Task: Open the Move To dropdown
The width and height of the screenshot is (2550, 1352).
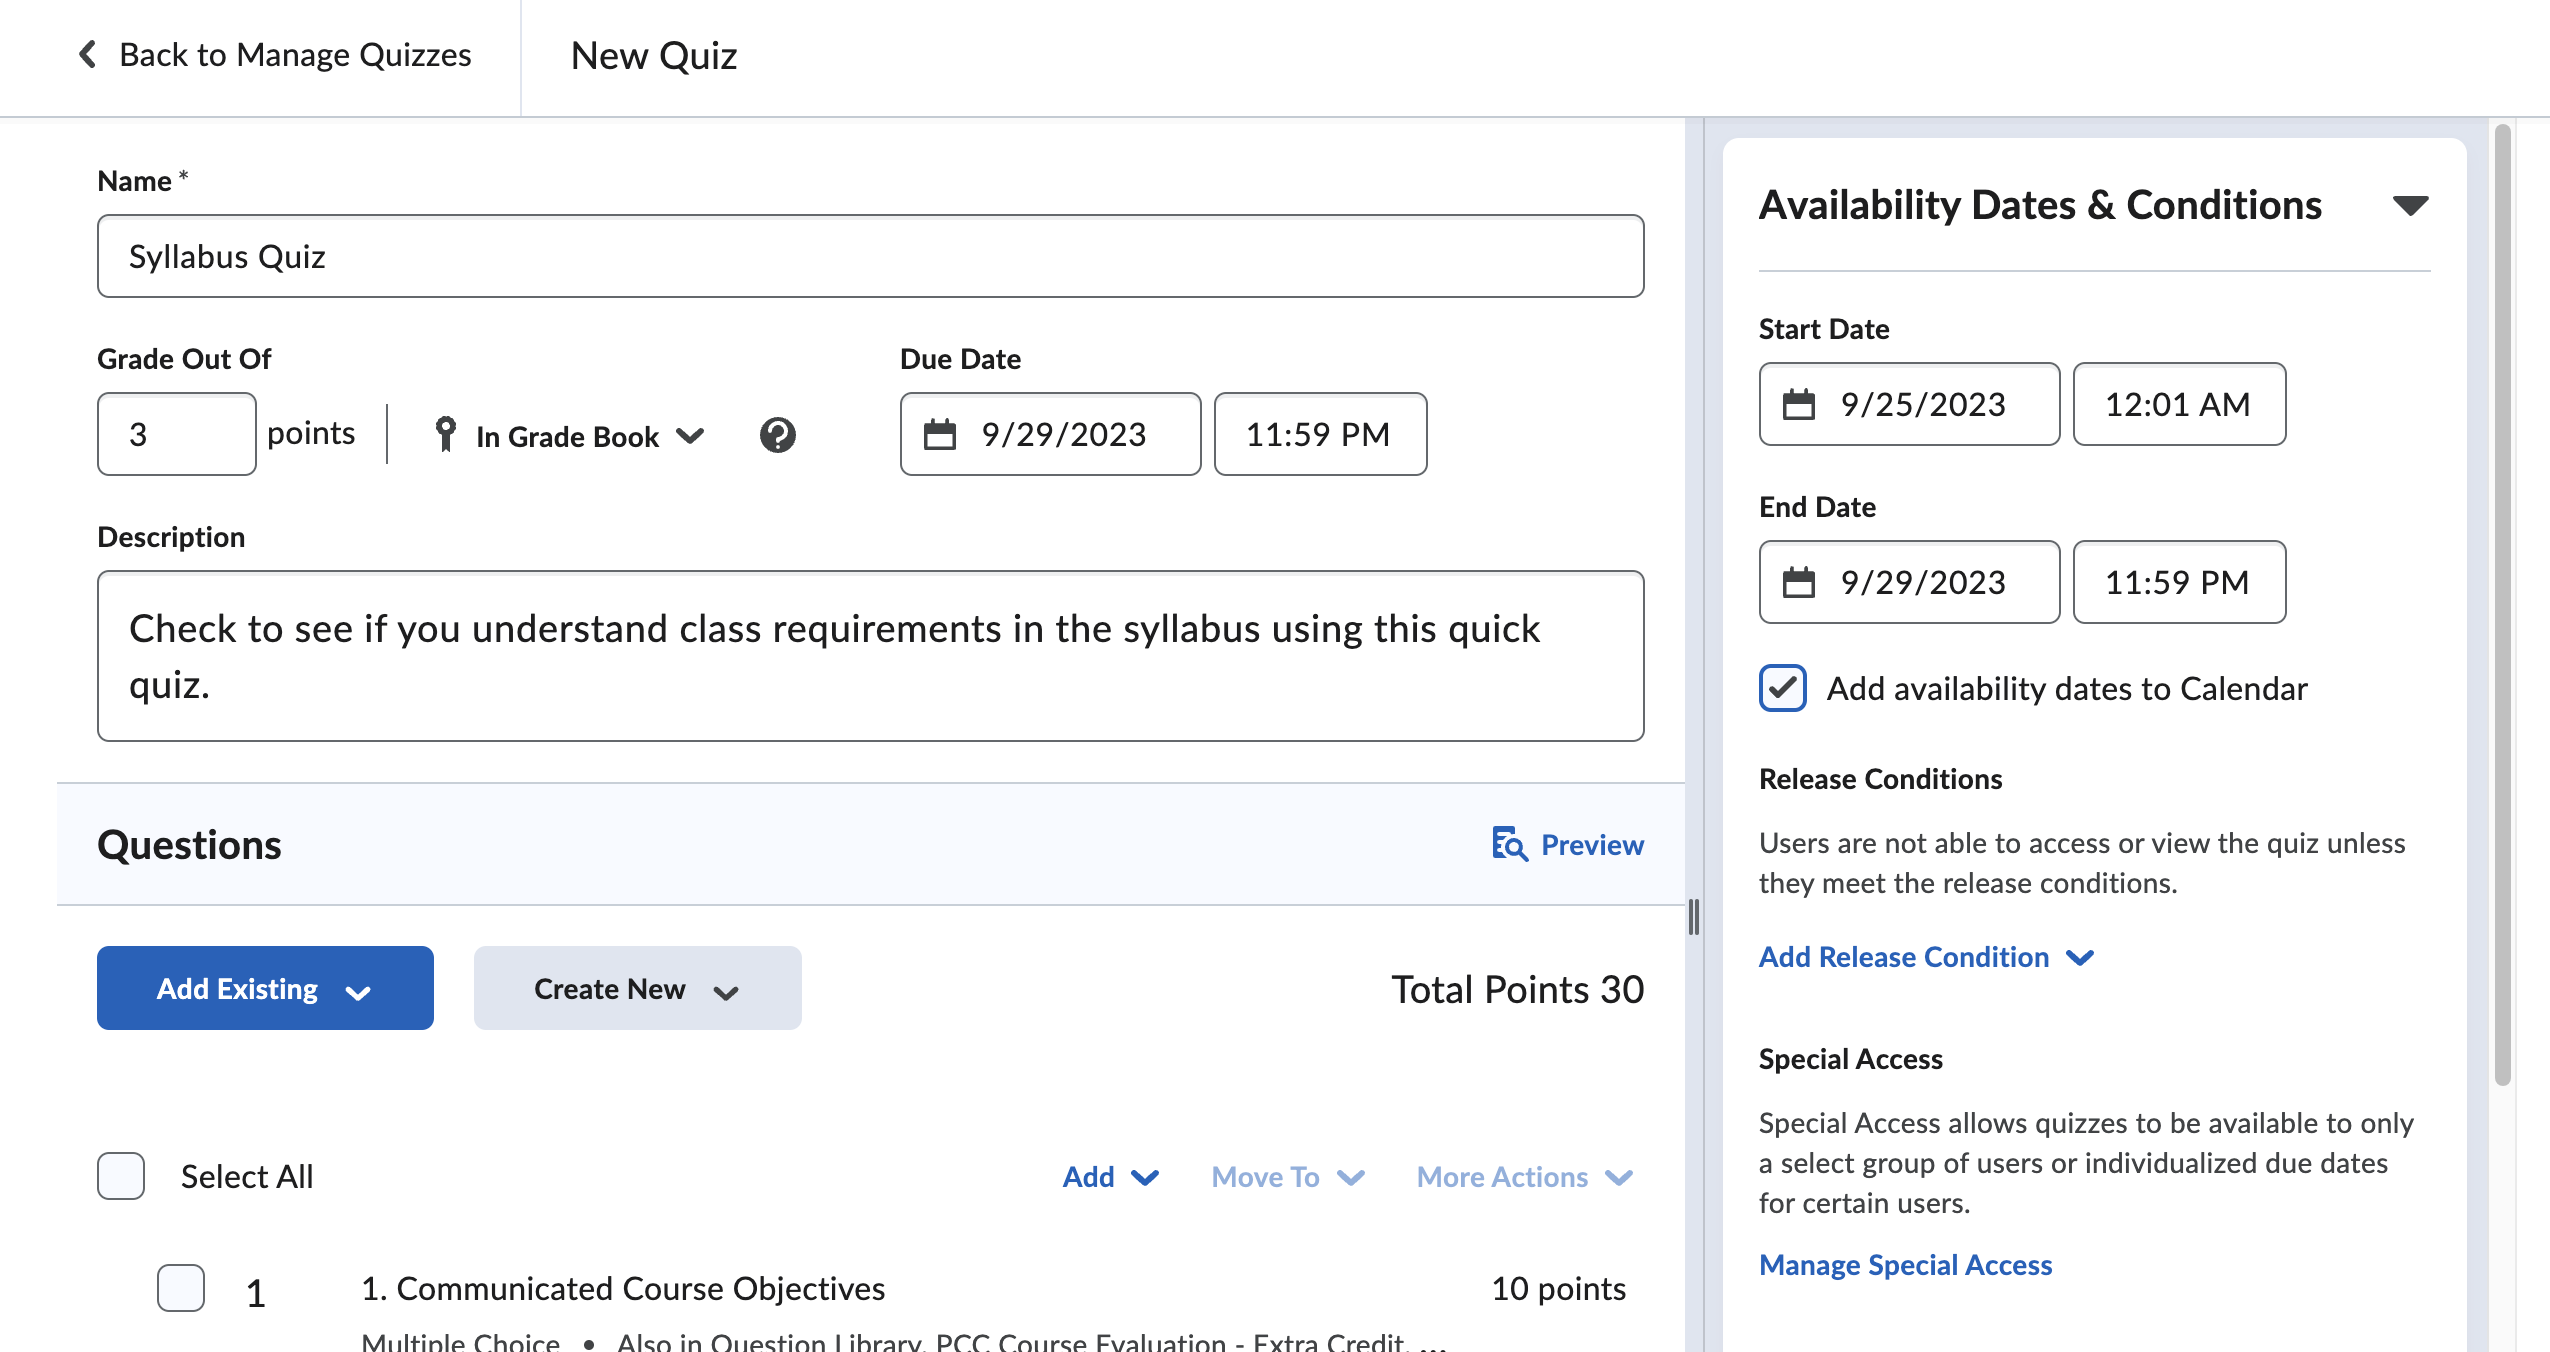Action: pos(1287,1177)
